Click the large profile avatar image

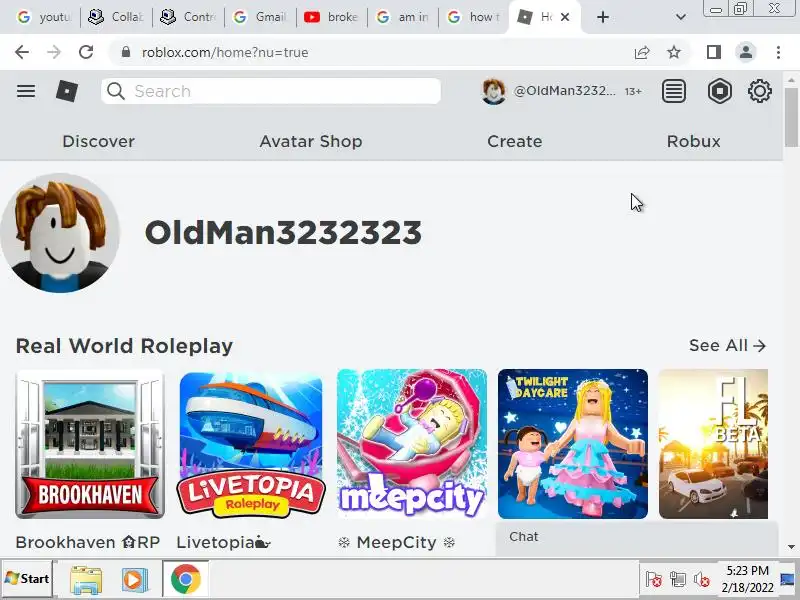pyautogui.click(x=60, y=233)
